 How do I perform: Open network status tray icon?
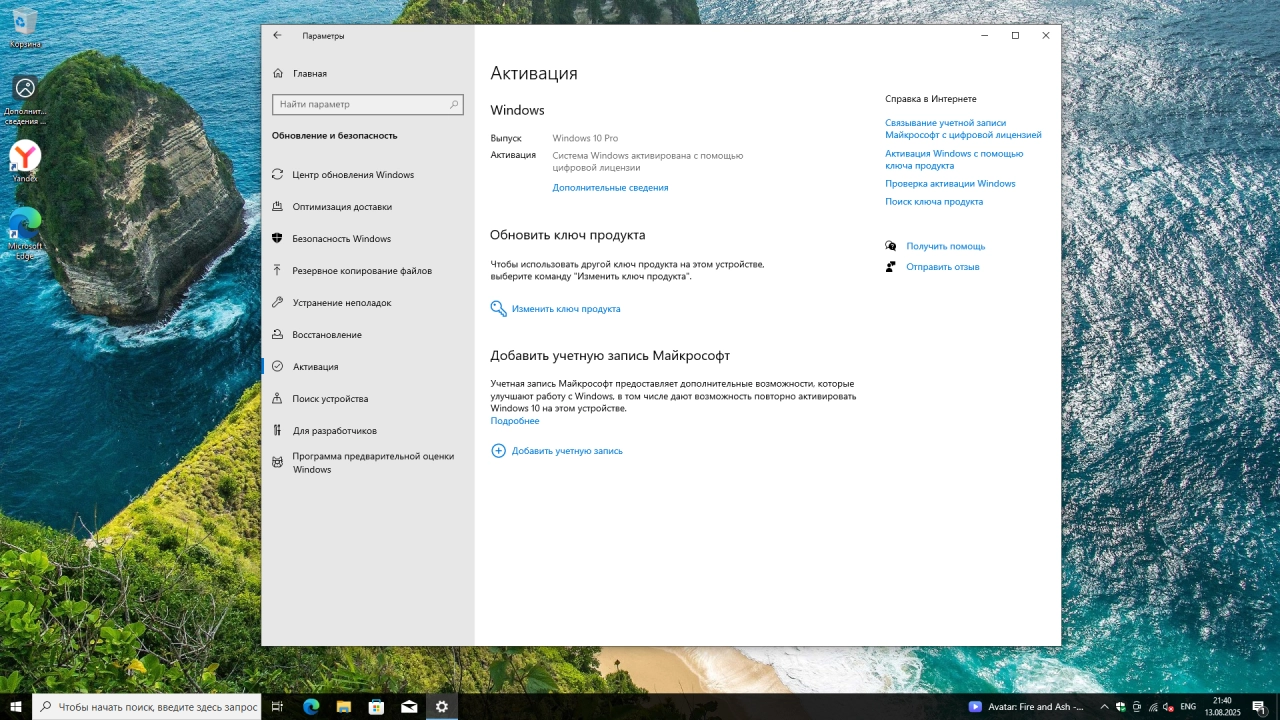[1153, 706]
